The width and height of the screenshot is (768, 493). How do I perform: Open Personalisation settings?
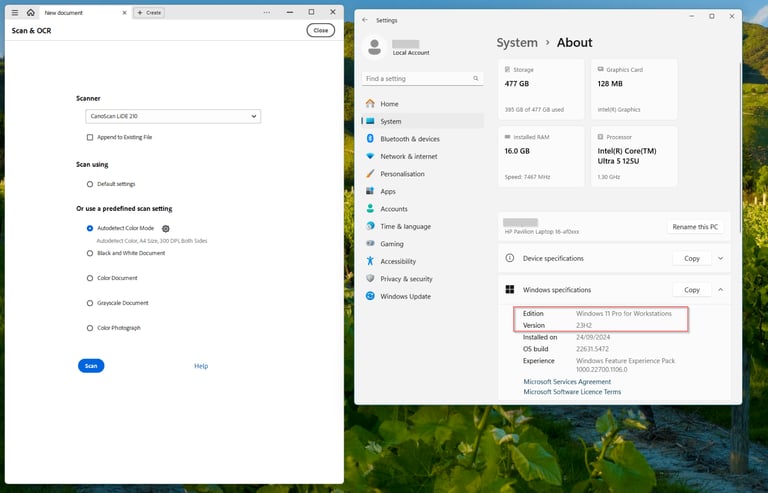point(422,174)
